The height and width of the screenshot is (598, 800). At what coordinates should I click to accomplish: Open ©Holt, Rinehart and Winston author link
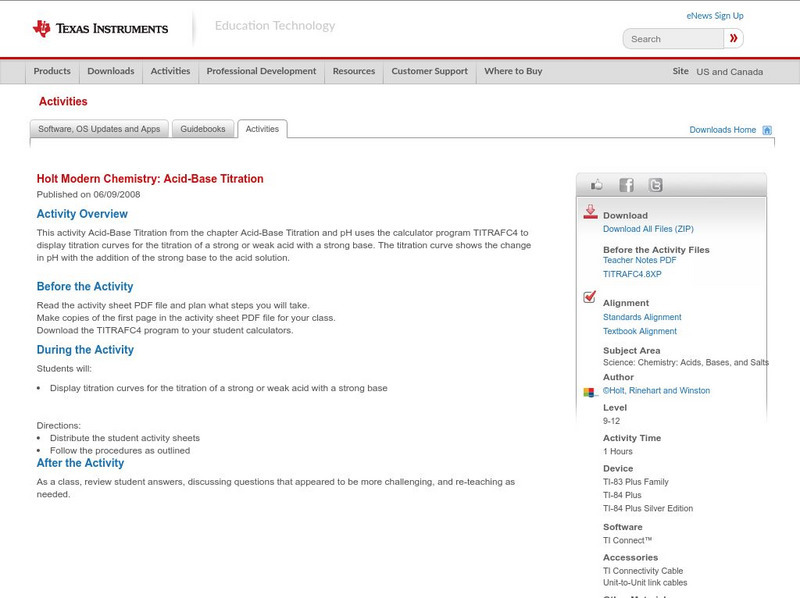656,391
